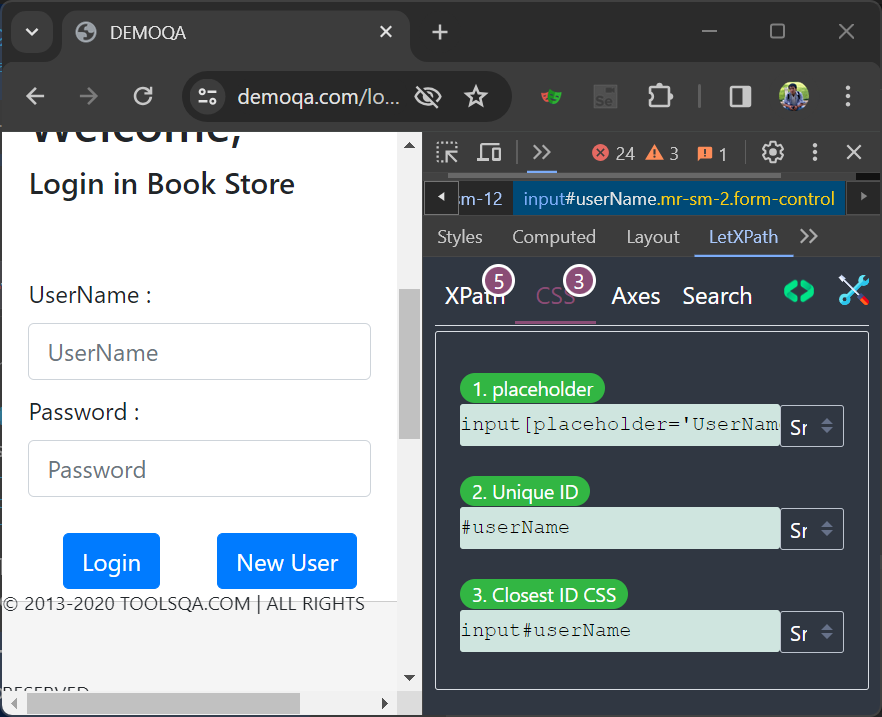Toggle the browser side panel
The width and height of the screenshot is (882, 717).
coord(740,96)
